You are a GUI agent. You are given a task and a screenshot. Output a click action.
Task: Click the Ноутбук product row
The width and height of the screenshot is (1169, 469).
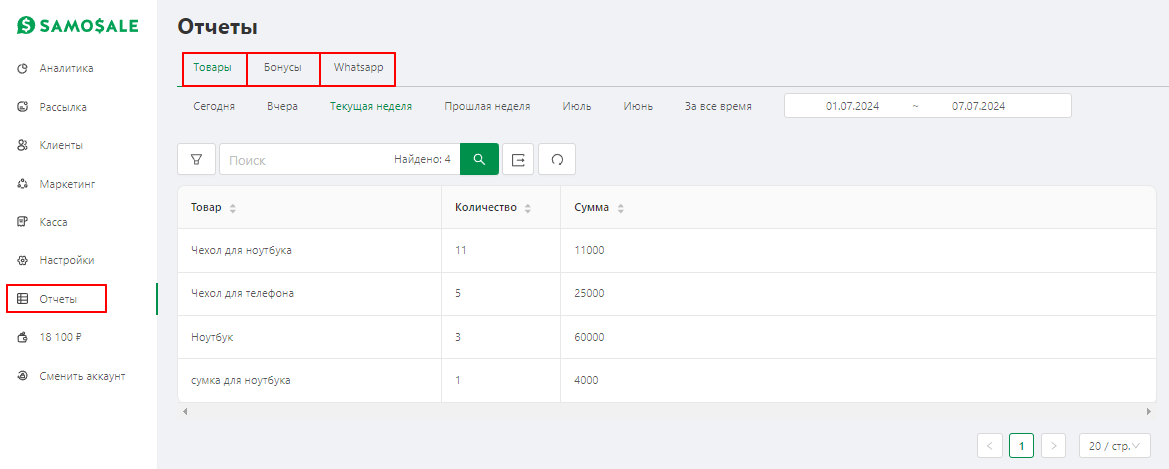[x=667, y=337]
